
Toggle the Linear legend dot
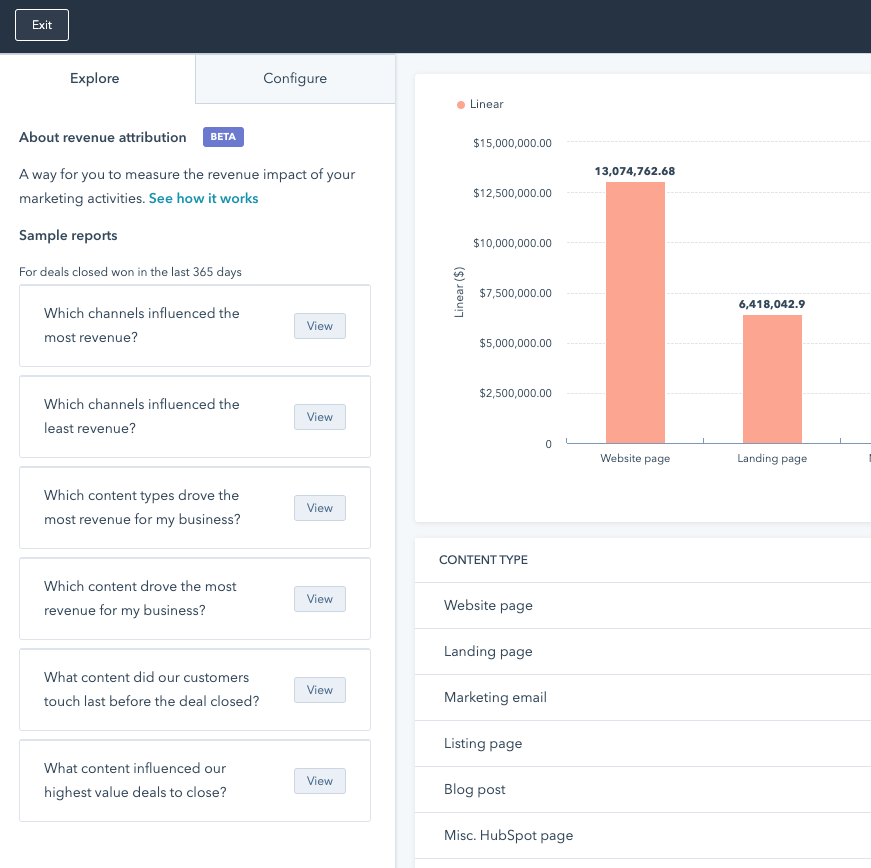pos(461,104)
